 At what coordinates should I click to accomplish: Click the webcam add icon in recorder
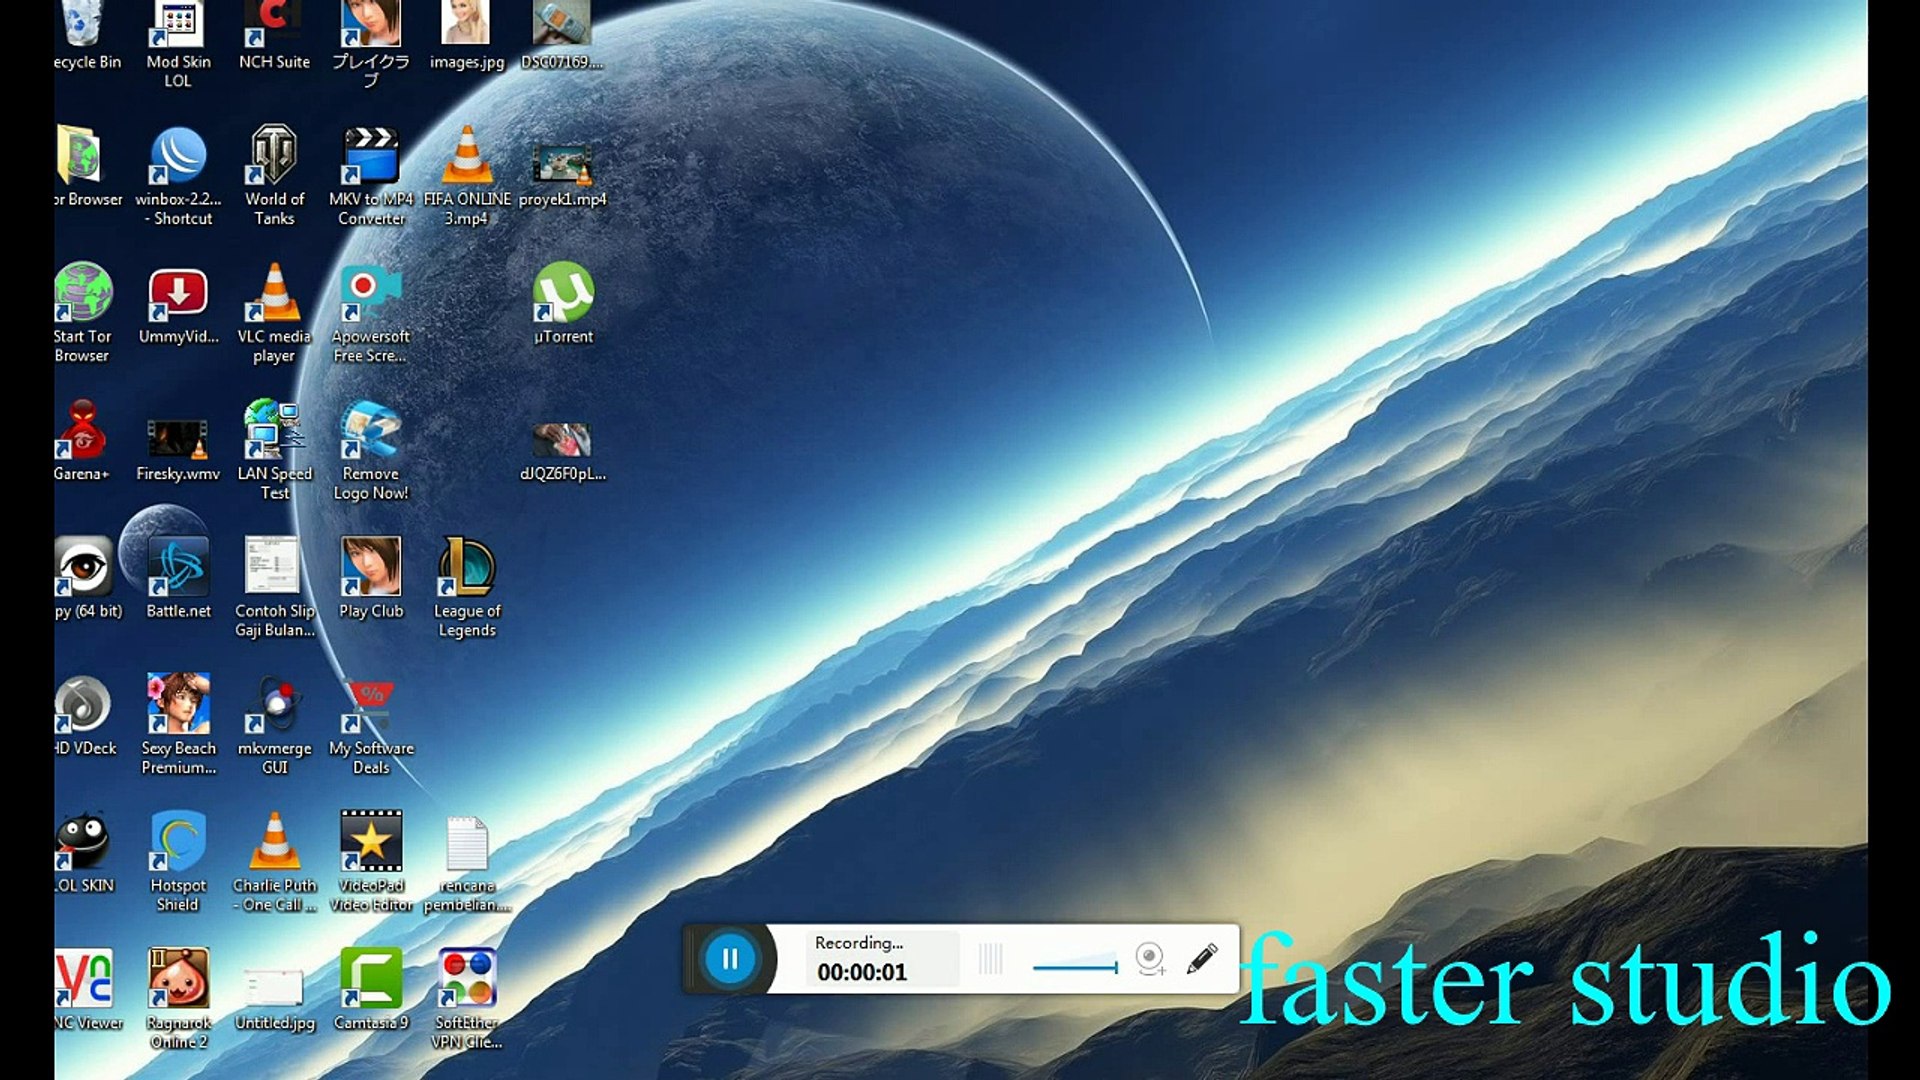tap(1150, 959)
